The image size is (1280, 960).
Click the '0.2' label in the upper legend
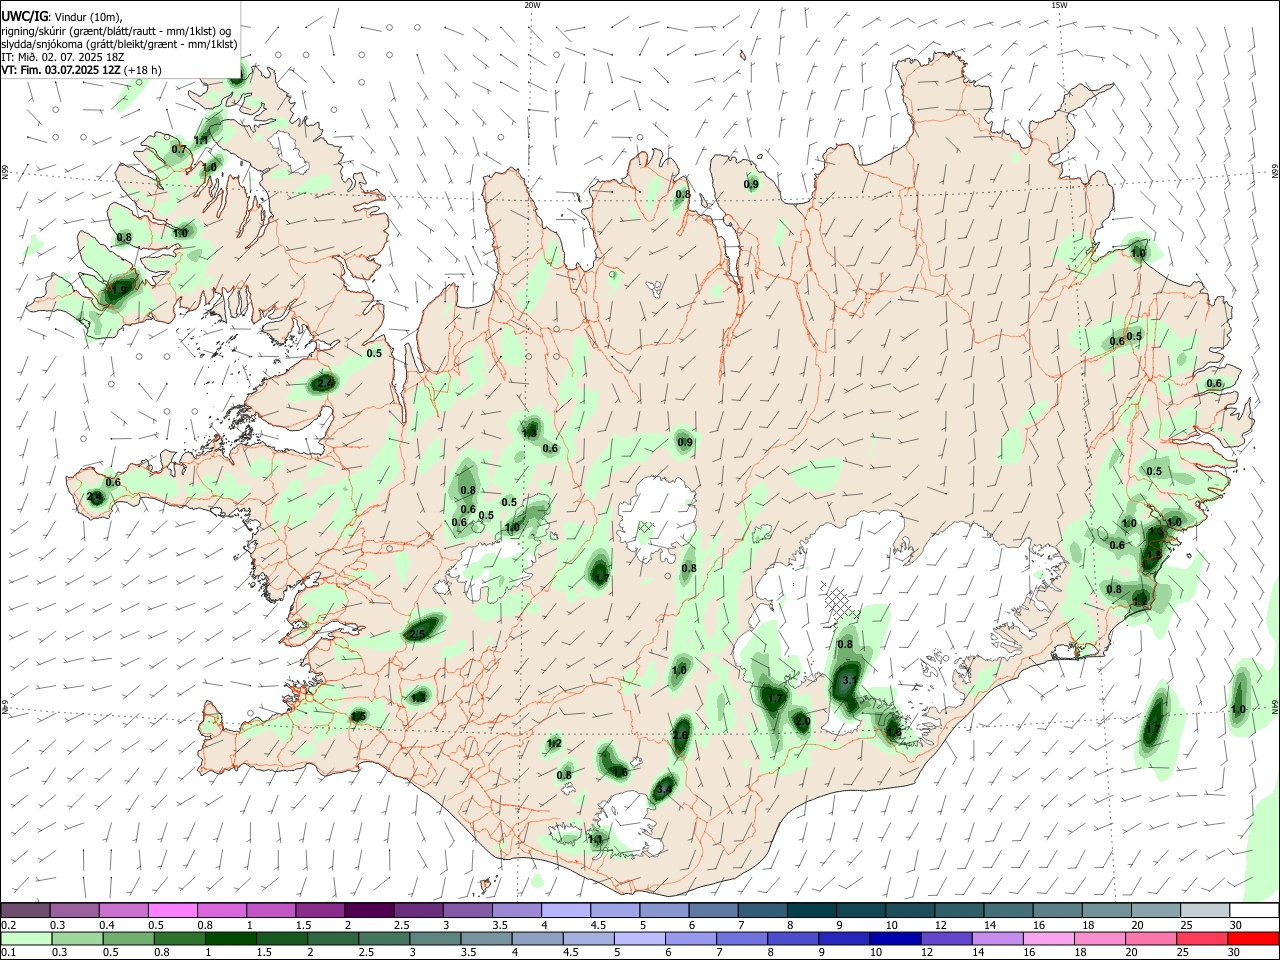8,925
